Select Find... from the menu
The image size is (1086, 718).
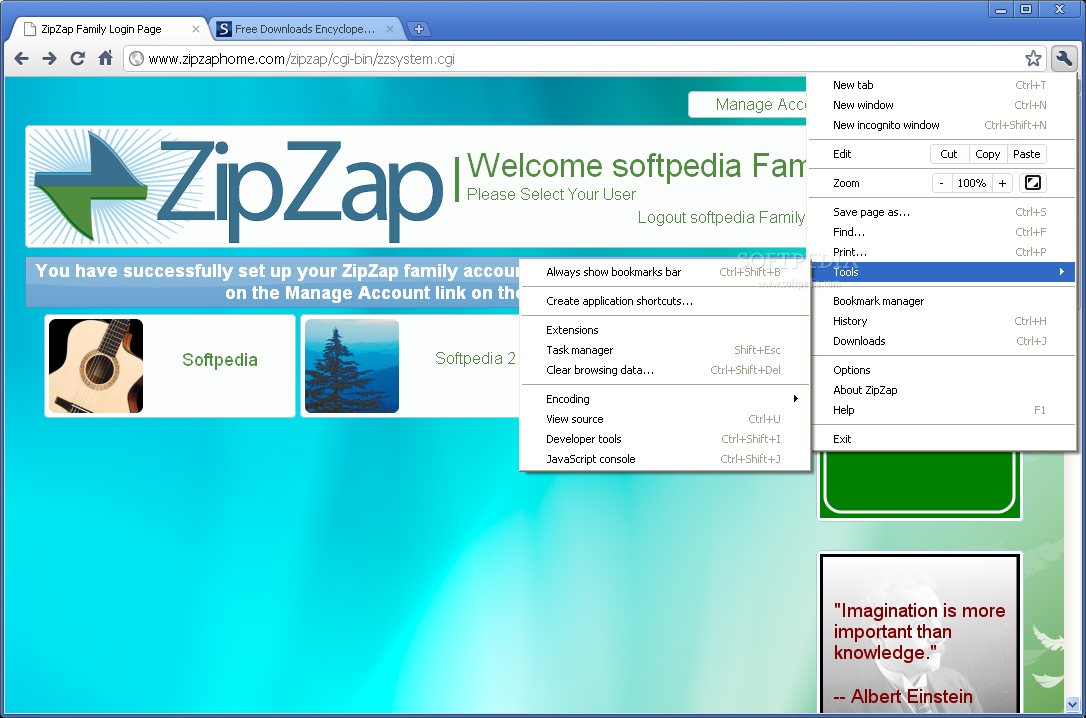coord(941,232)
